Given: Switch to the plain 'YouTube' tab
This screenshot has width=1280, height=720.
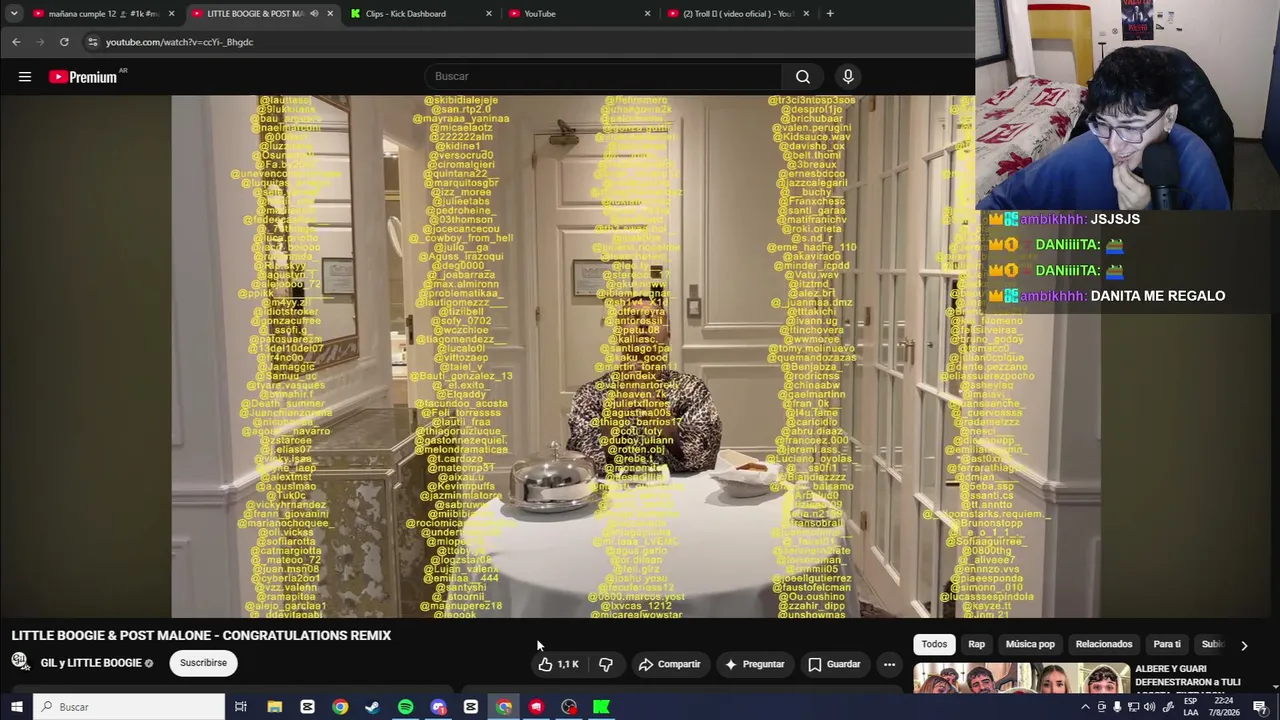Looking at the screenshot, I should pyautogui.click(x=580, y=14).
